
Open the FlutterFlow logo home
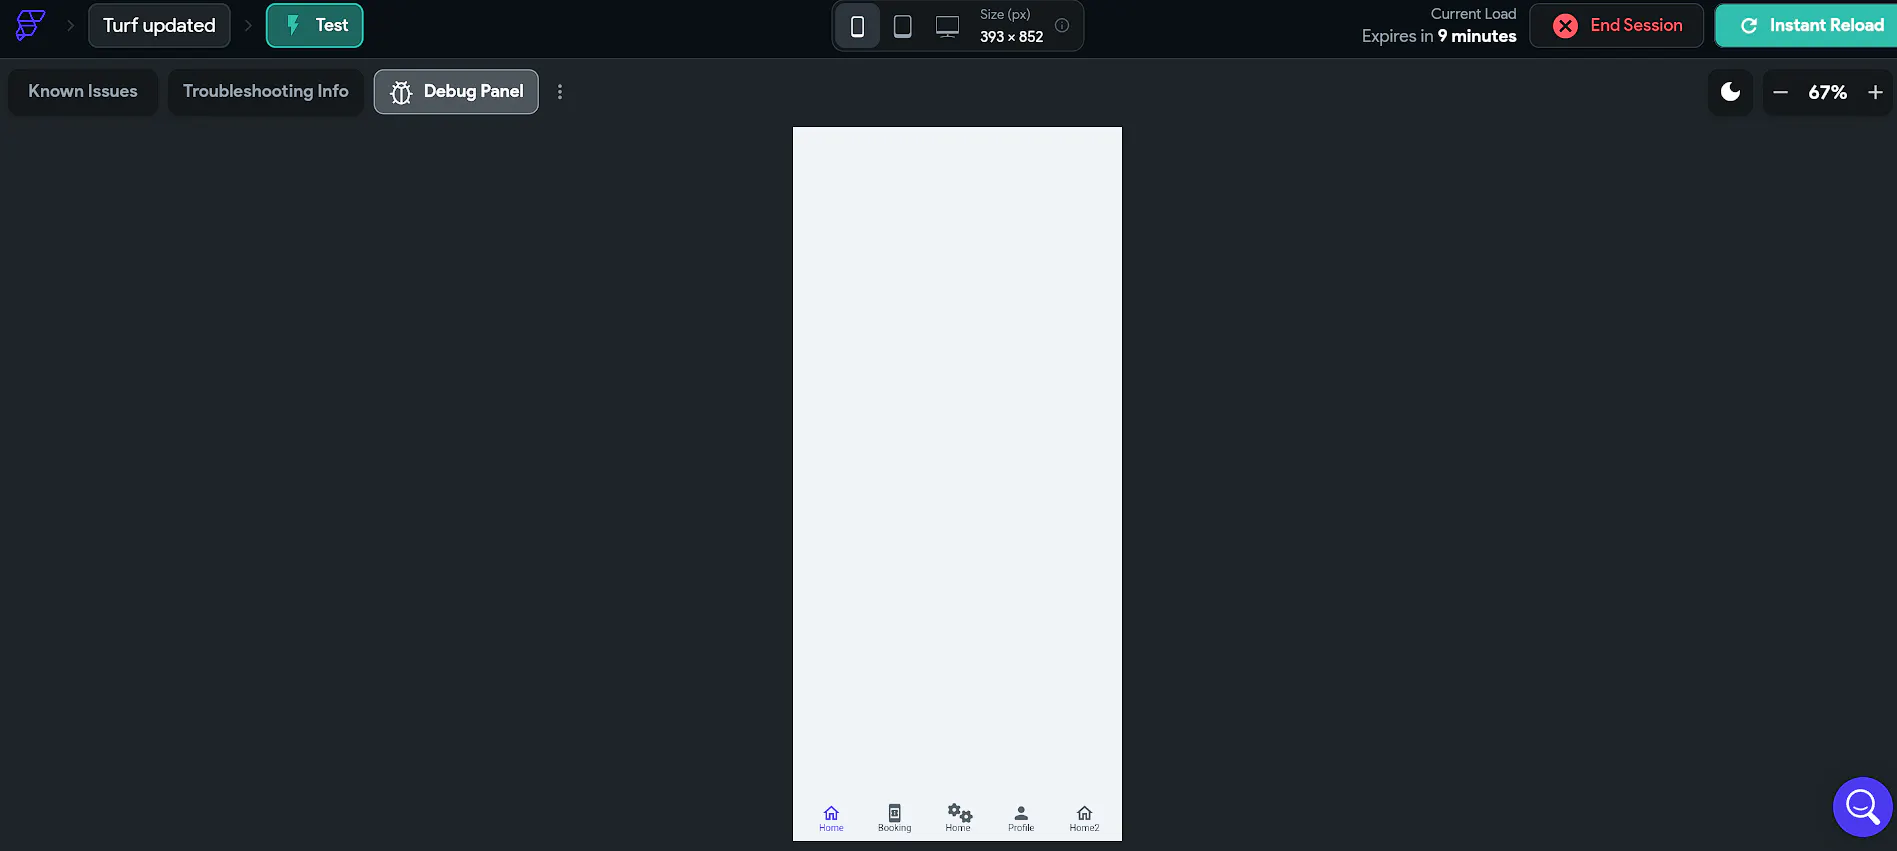coord(31,25)
